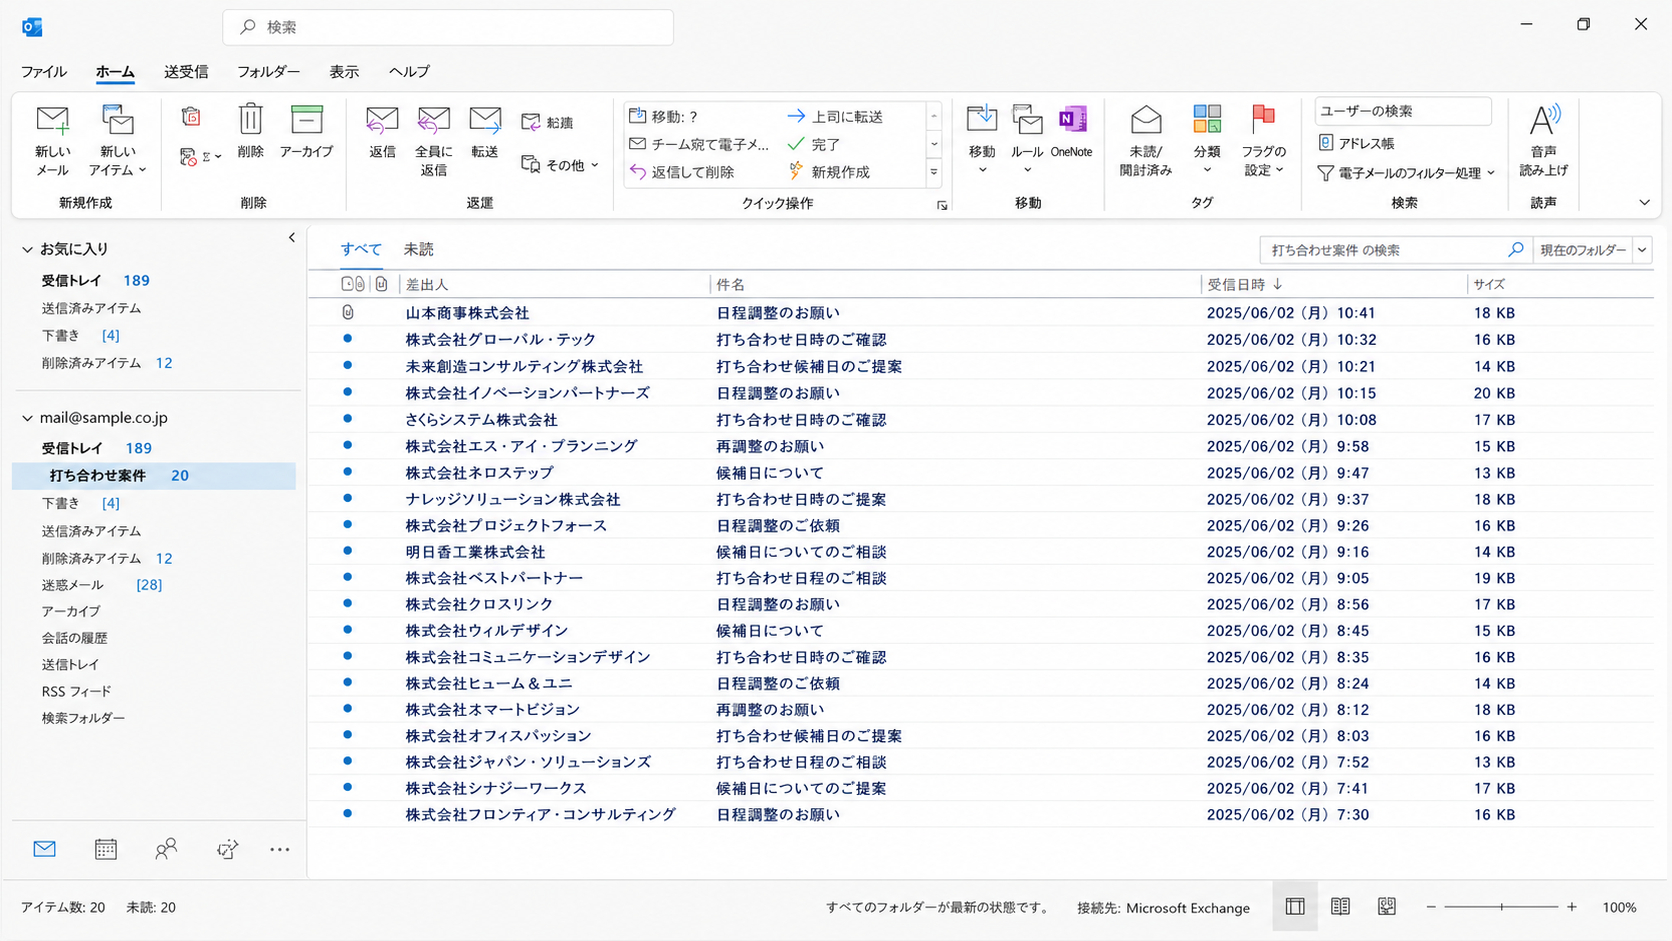Image resolution: width=1672 pixels, height=941 pixels.
Task: Zoom in with the plus button
Action: point(1572,907)
